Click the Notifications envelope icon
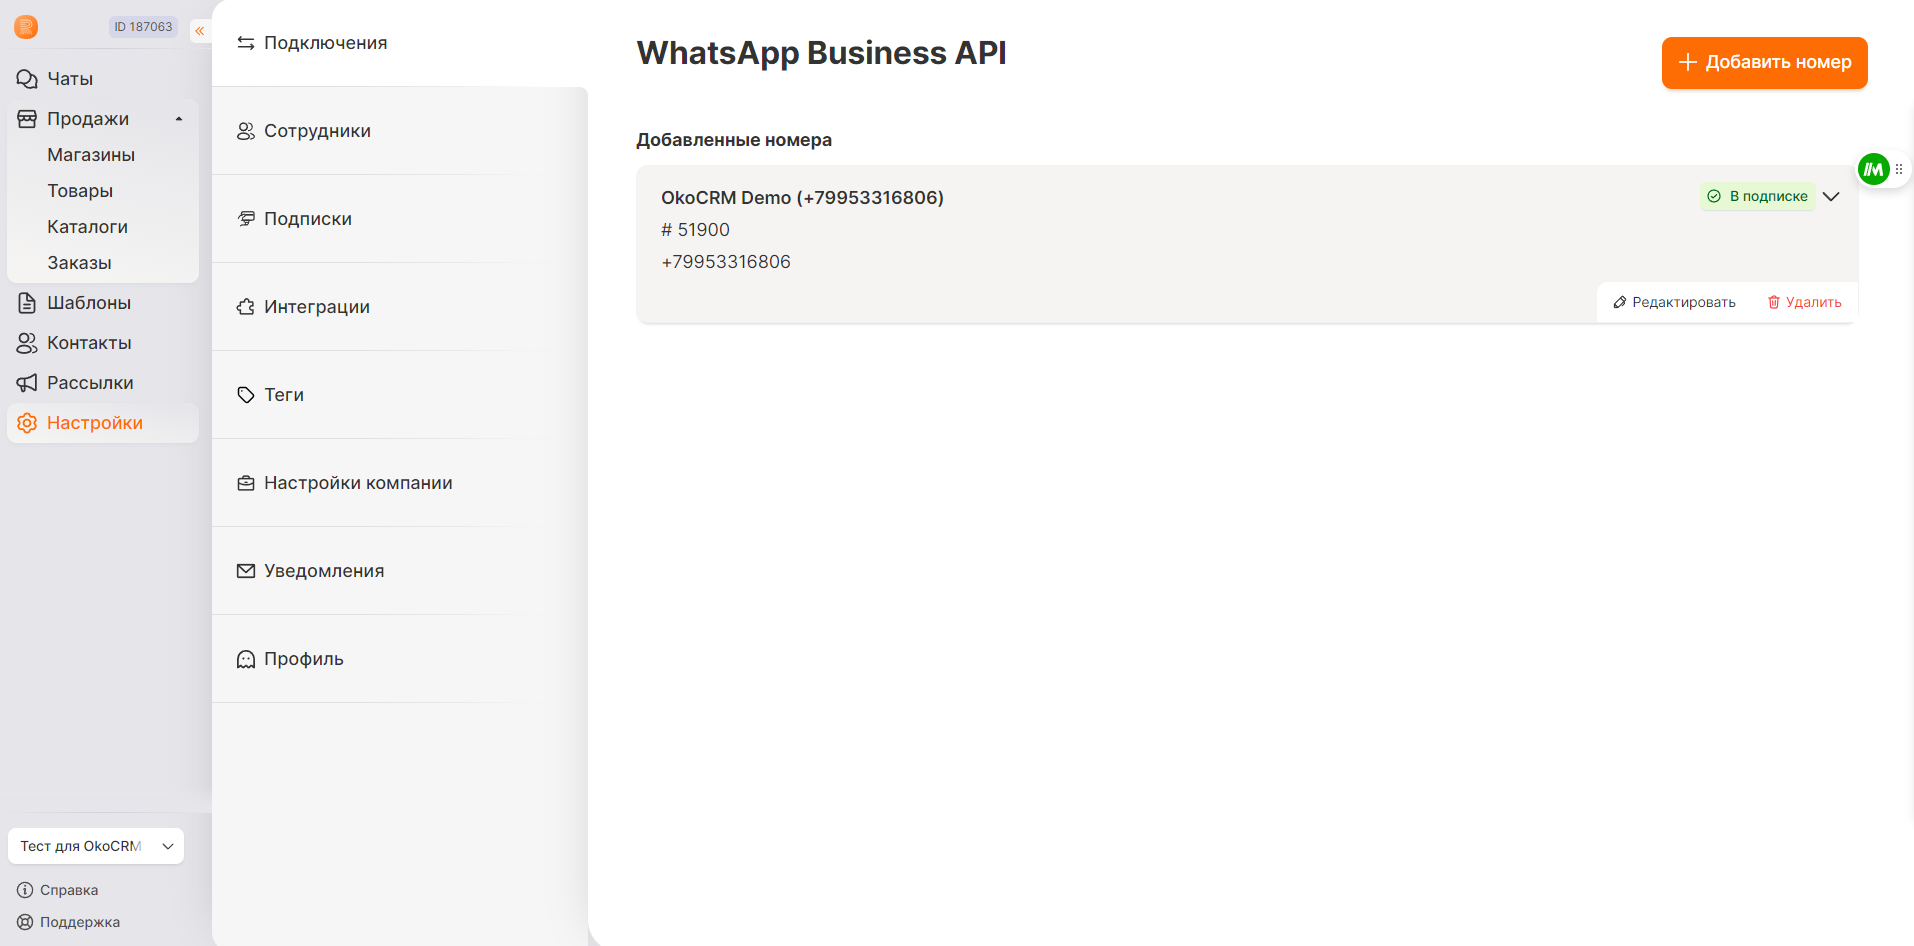This screenshot has width=1914, height=946. coord(246,571)
